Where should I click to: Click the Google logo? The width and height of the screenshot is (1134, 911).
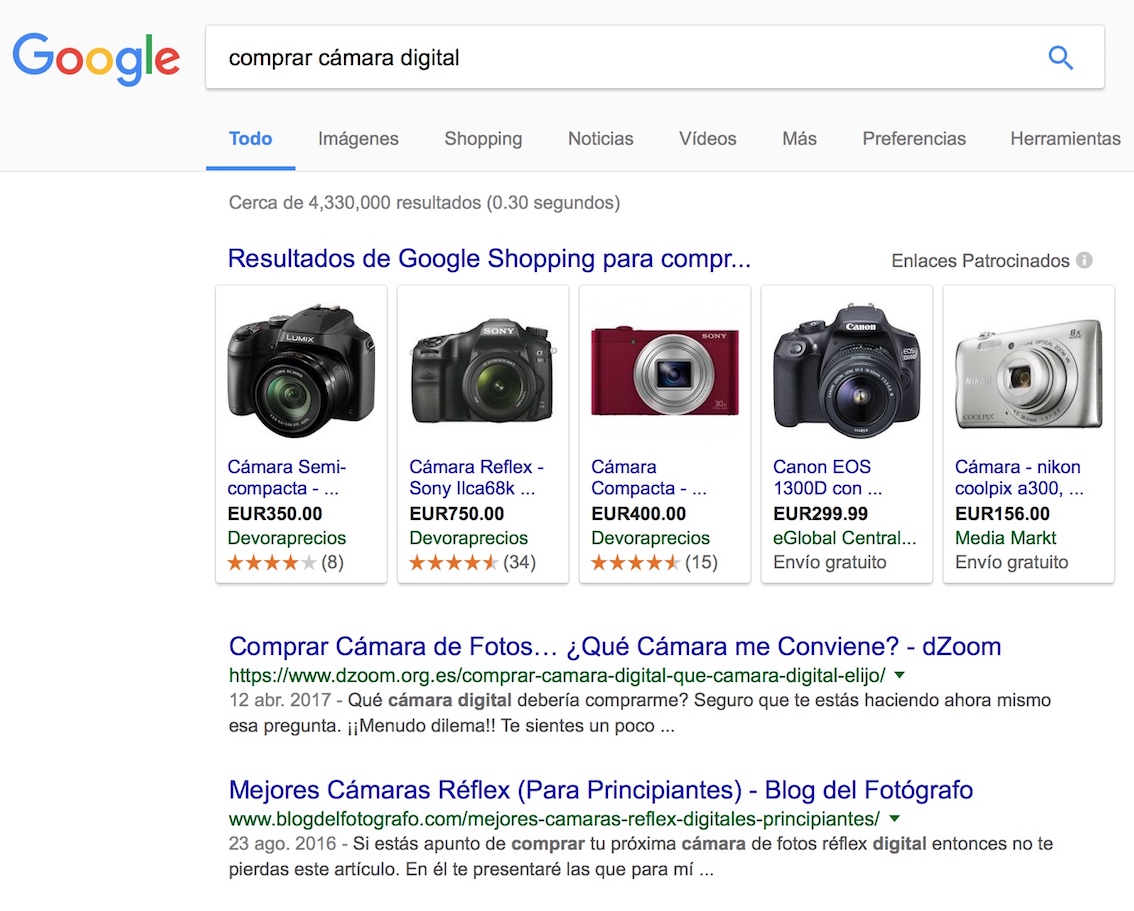96,58
